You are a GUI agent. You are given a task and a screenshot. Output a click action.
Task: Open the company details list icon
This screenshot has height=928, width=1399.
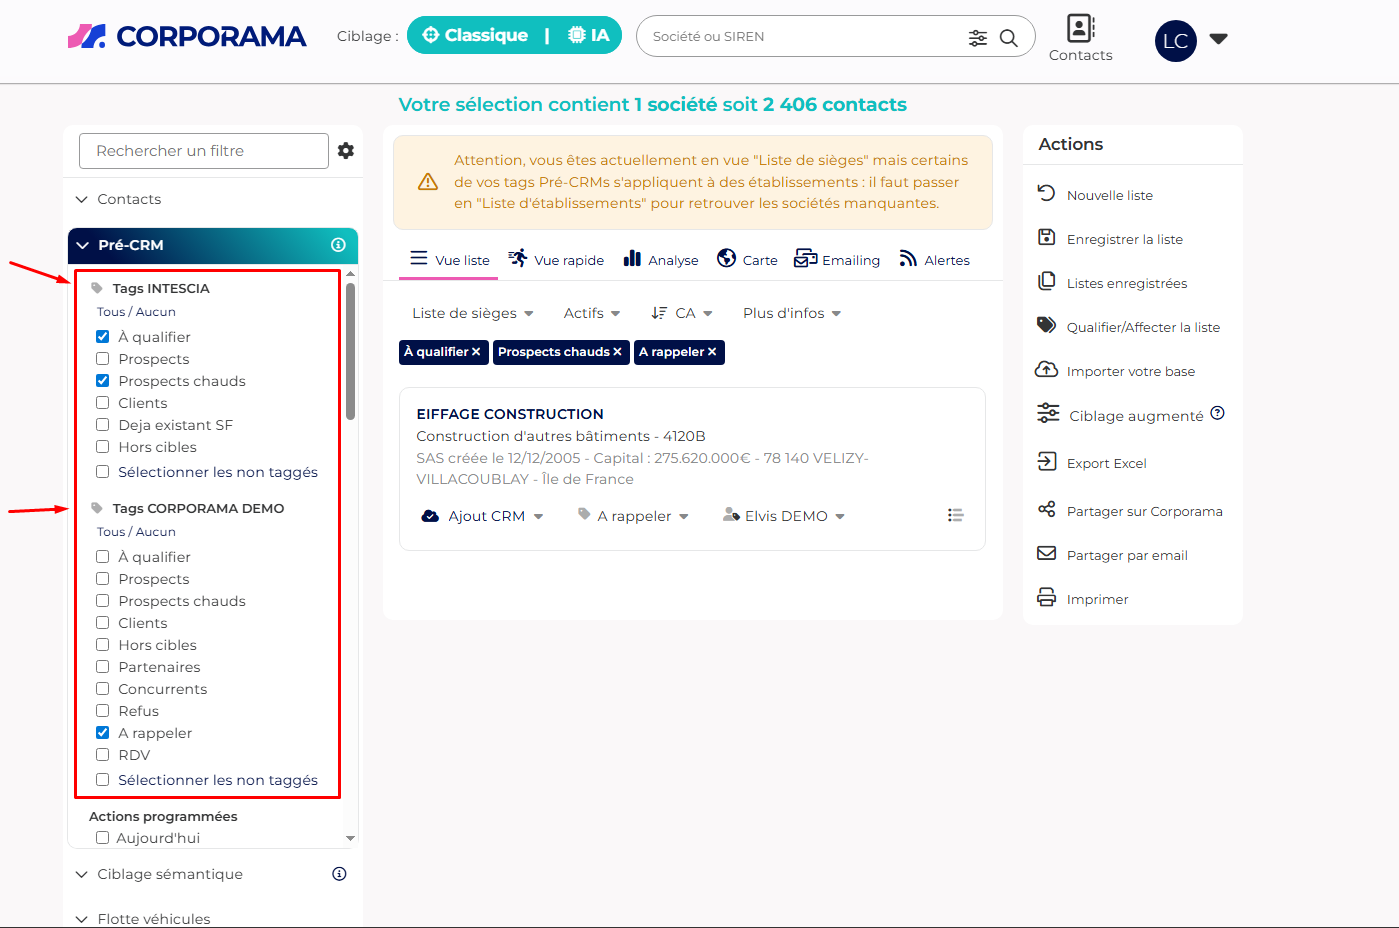955,515
